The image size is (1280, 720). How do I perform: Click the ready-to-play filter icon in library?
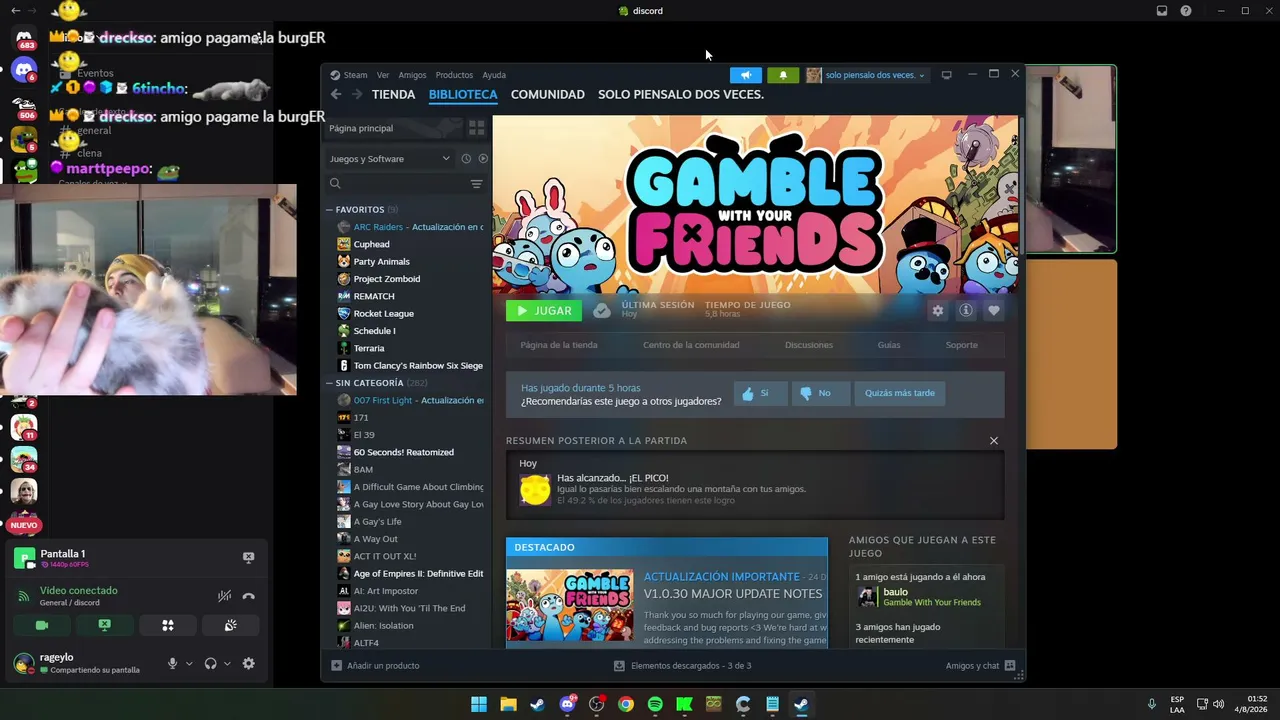[x=483, y=158]
